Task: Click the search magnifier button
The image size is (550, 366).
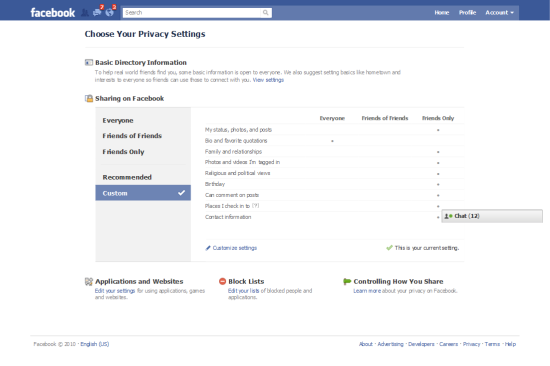Action: (x=266, y=13)
